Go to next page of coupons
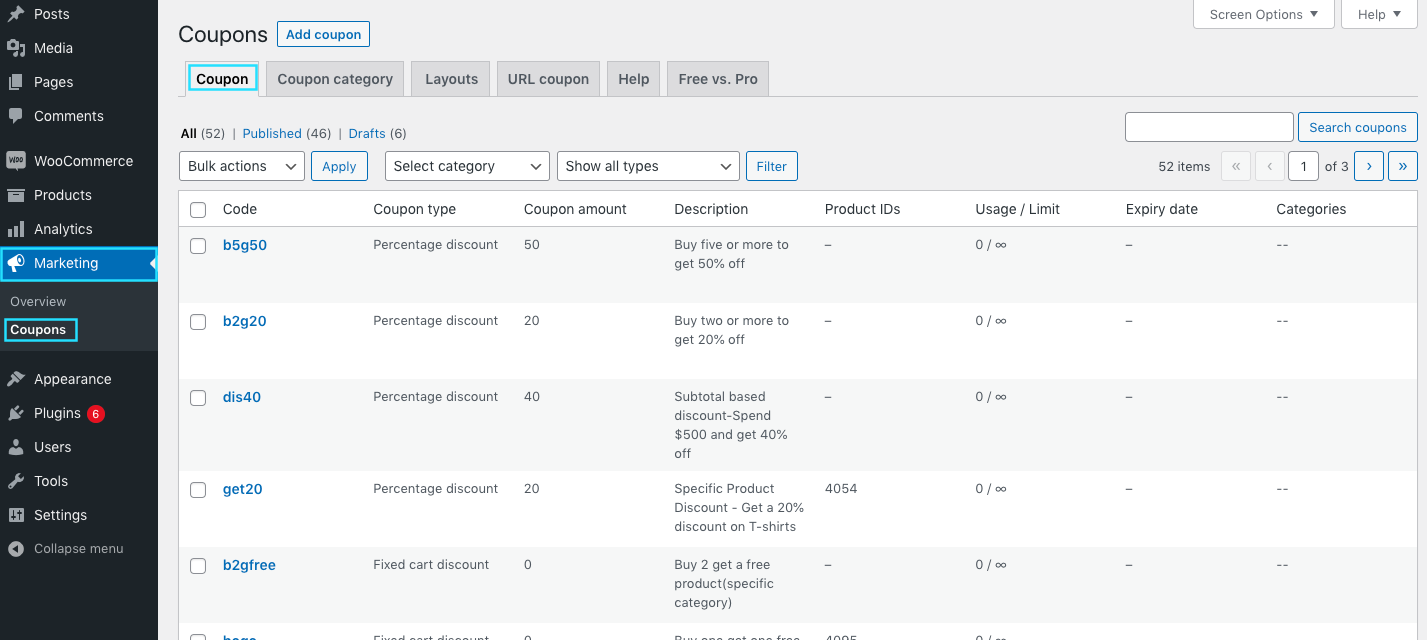 (1369, 166)
